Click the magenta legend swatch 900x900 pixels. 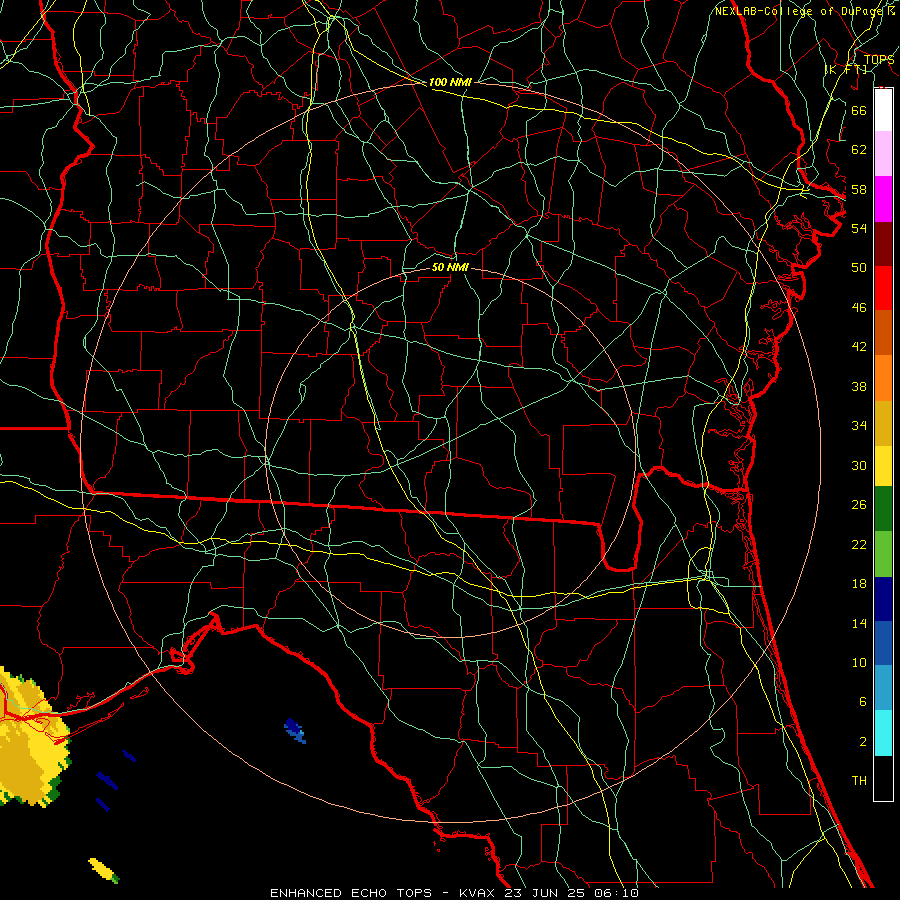(883, 199)
